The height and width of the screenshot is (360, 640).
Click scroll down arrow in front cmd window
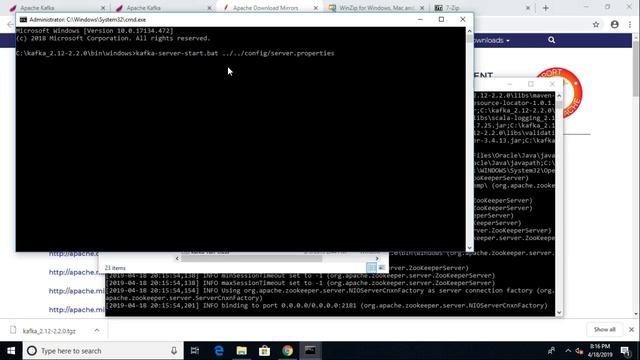(469, 247)
